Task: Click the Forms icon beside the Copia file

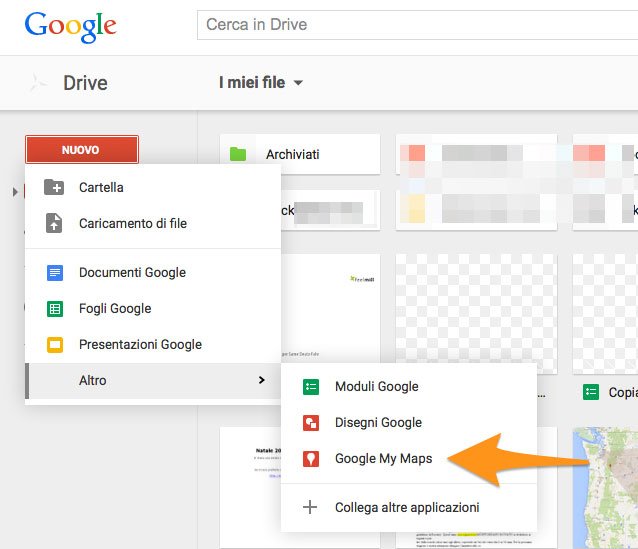Action: pos(591,392)
